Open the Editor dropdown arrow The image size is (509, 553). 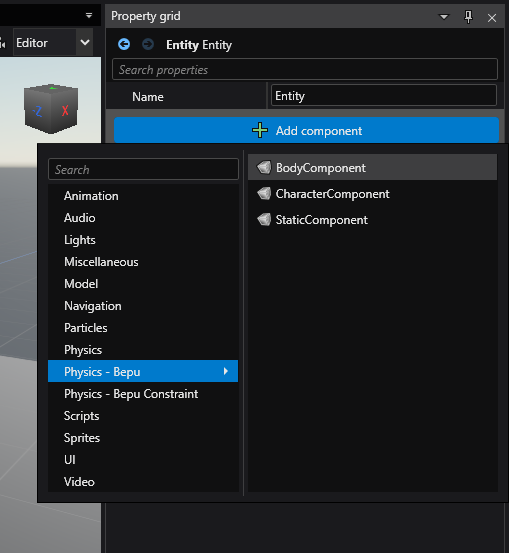click(x=85, y=43)
